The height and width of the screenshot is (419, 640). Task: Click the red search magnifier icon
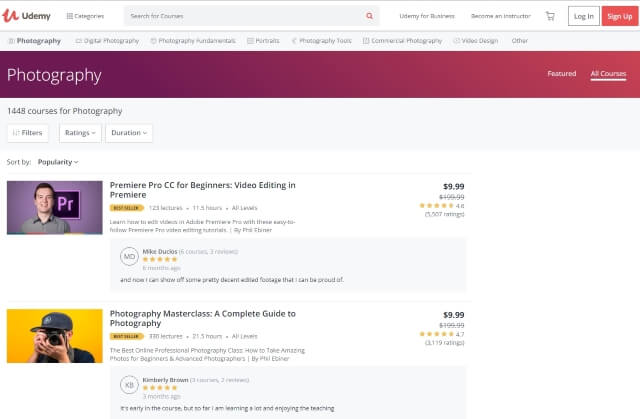pyautogui.click(x=369, y=16)
